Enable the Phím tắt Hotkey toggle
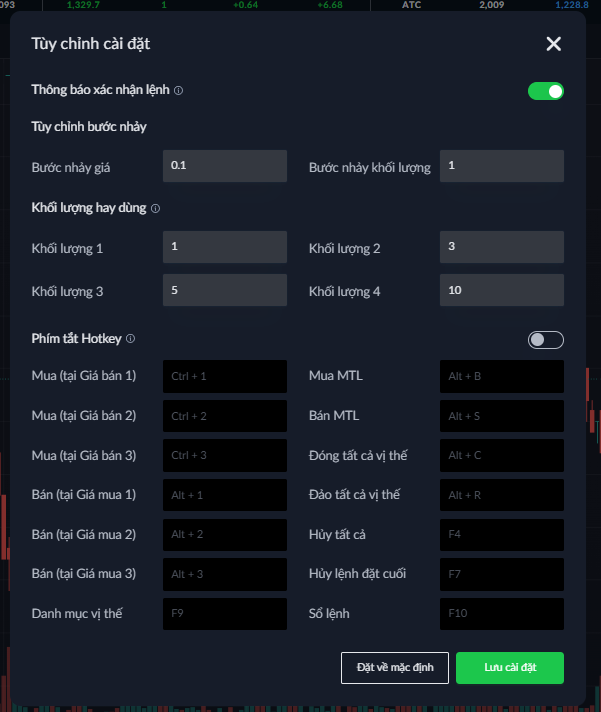 pyautogui.click(x=546, y=340)
